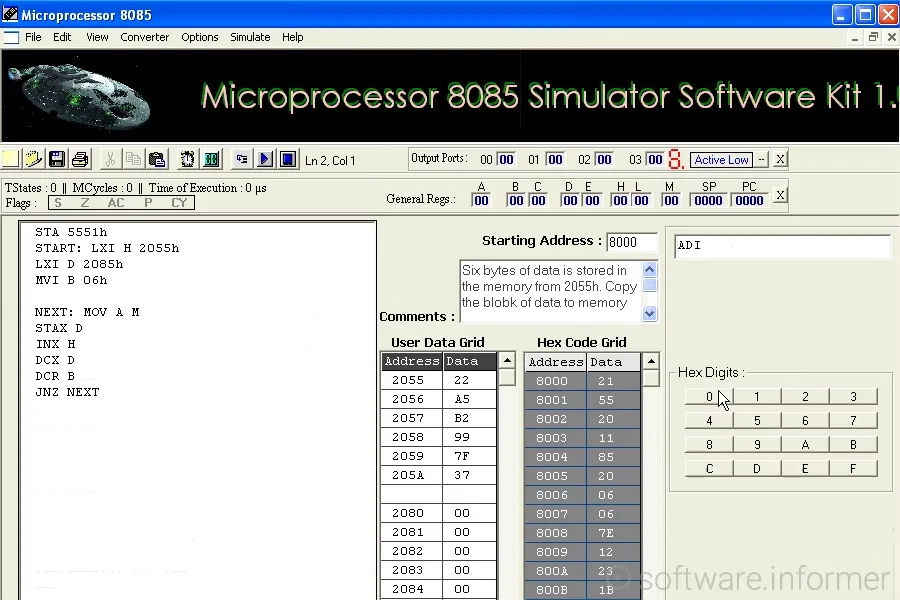
Task: Click Hex Code Grid Data column header
Action: 613,362
